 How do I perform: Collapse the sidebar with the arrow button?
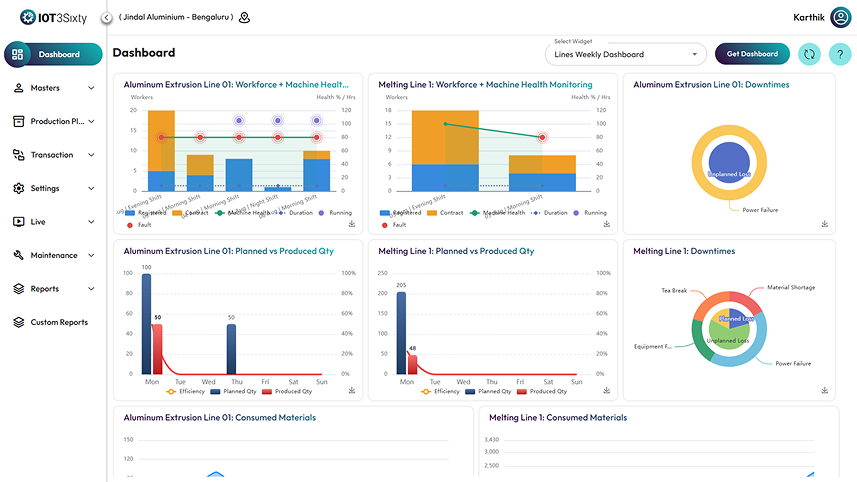click(x=107, y=18)
